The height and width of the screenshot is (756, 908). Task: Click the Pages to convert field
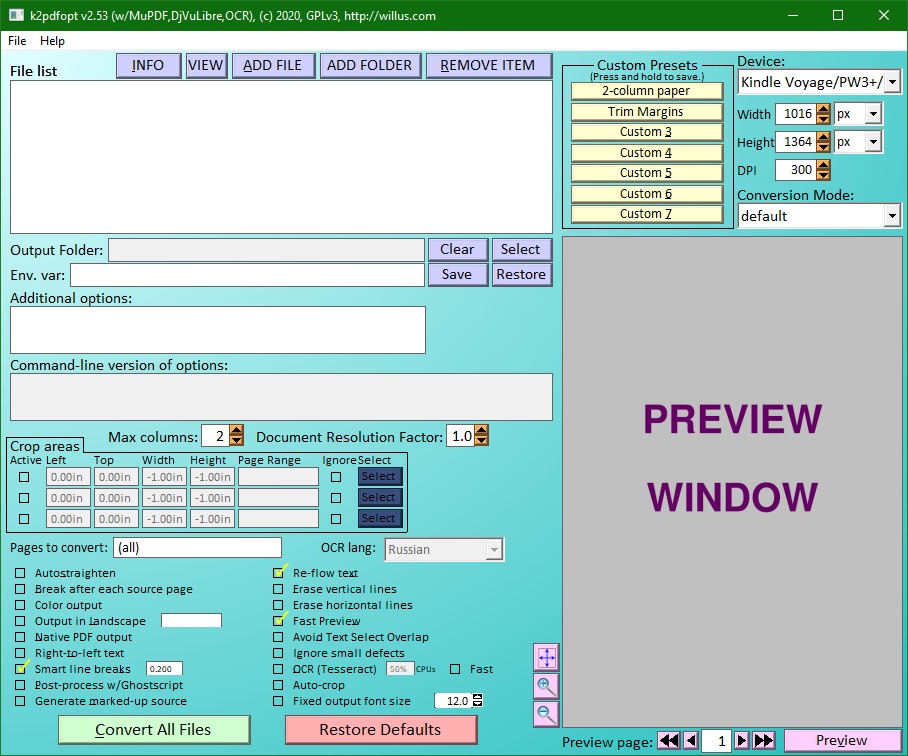(x=197, y=548)
